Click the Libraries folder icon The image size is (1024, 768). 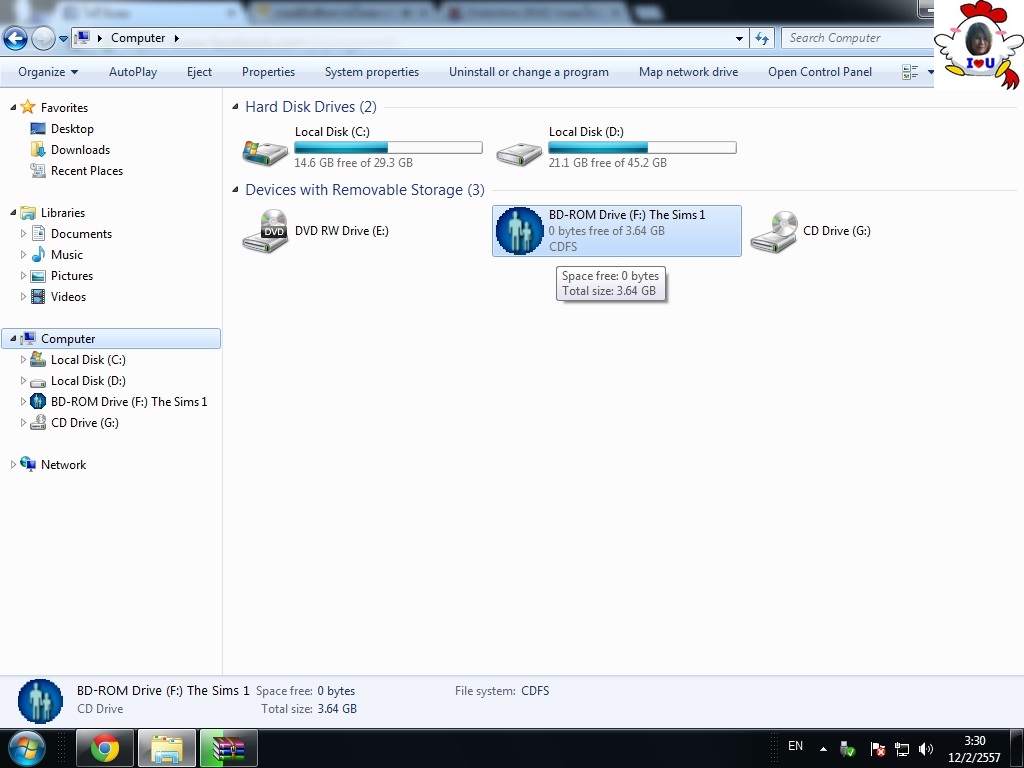[27, 212]
